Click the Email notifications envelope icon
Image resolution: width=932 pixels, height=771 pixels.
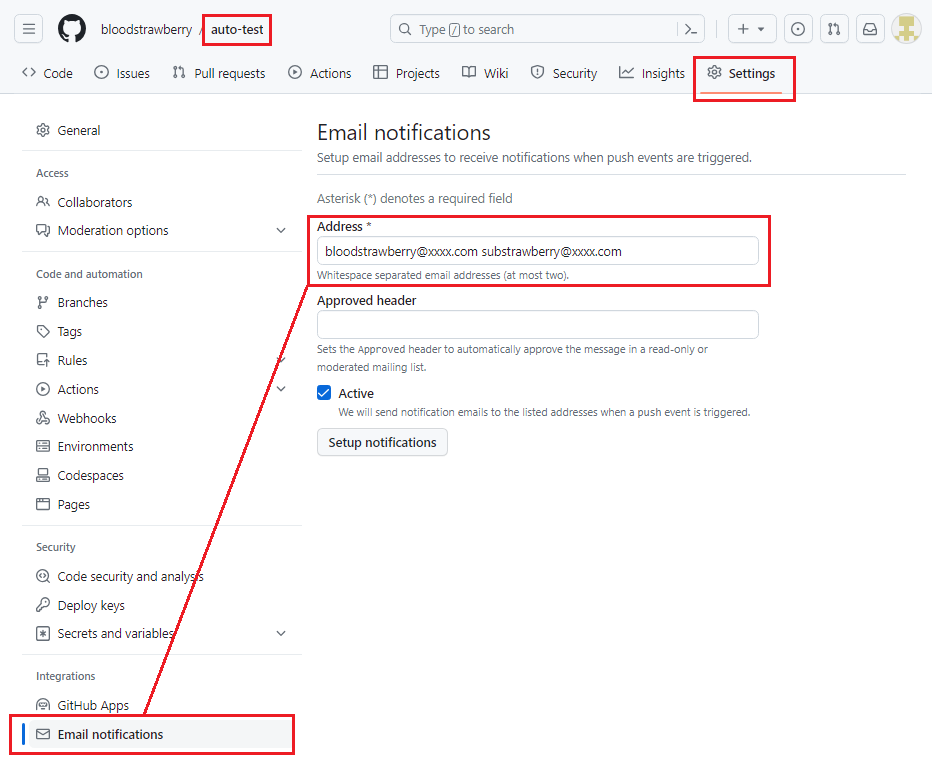(43, 734)
